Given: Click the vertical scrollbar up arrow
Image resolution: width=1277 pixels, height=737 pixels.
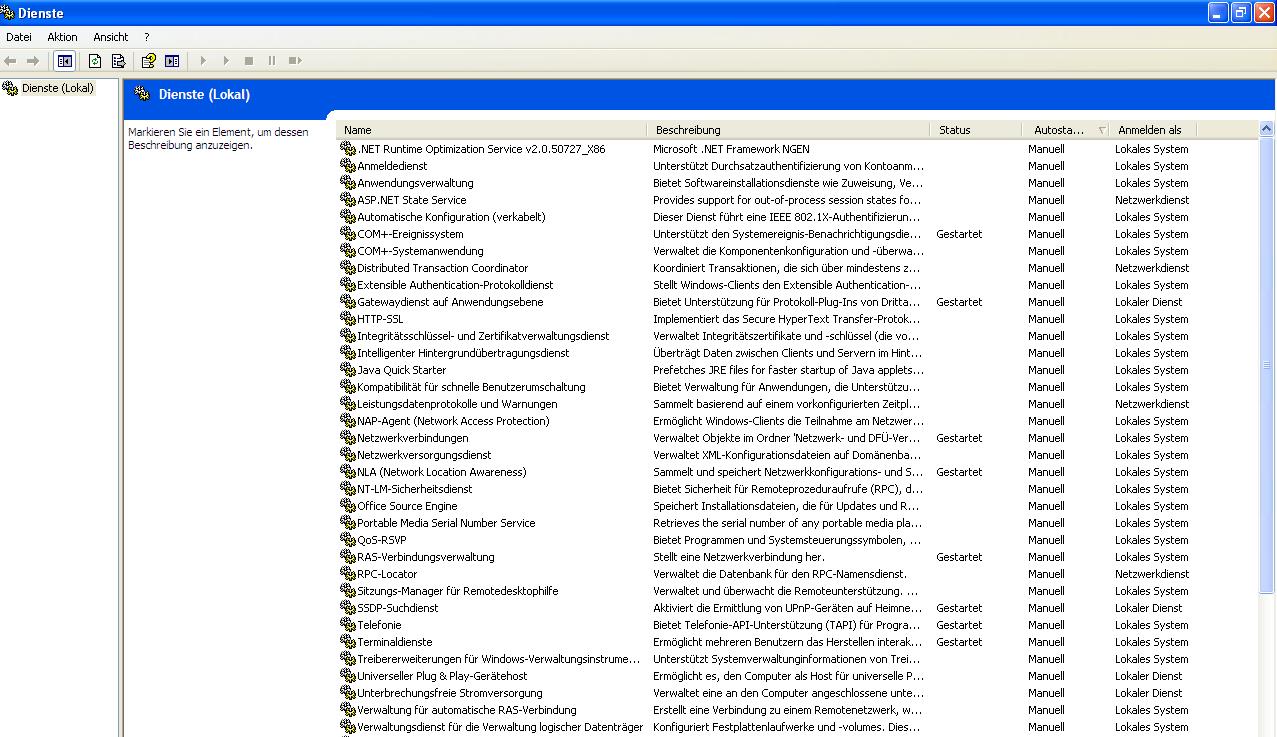Looking at the screenshot, I should (1267, 129).
